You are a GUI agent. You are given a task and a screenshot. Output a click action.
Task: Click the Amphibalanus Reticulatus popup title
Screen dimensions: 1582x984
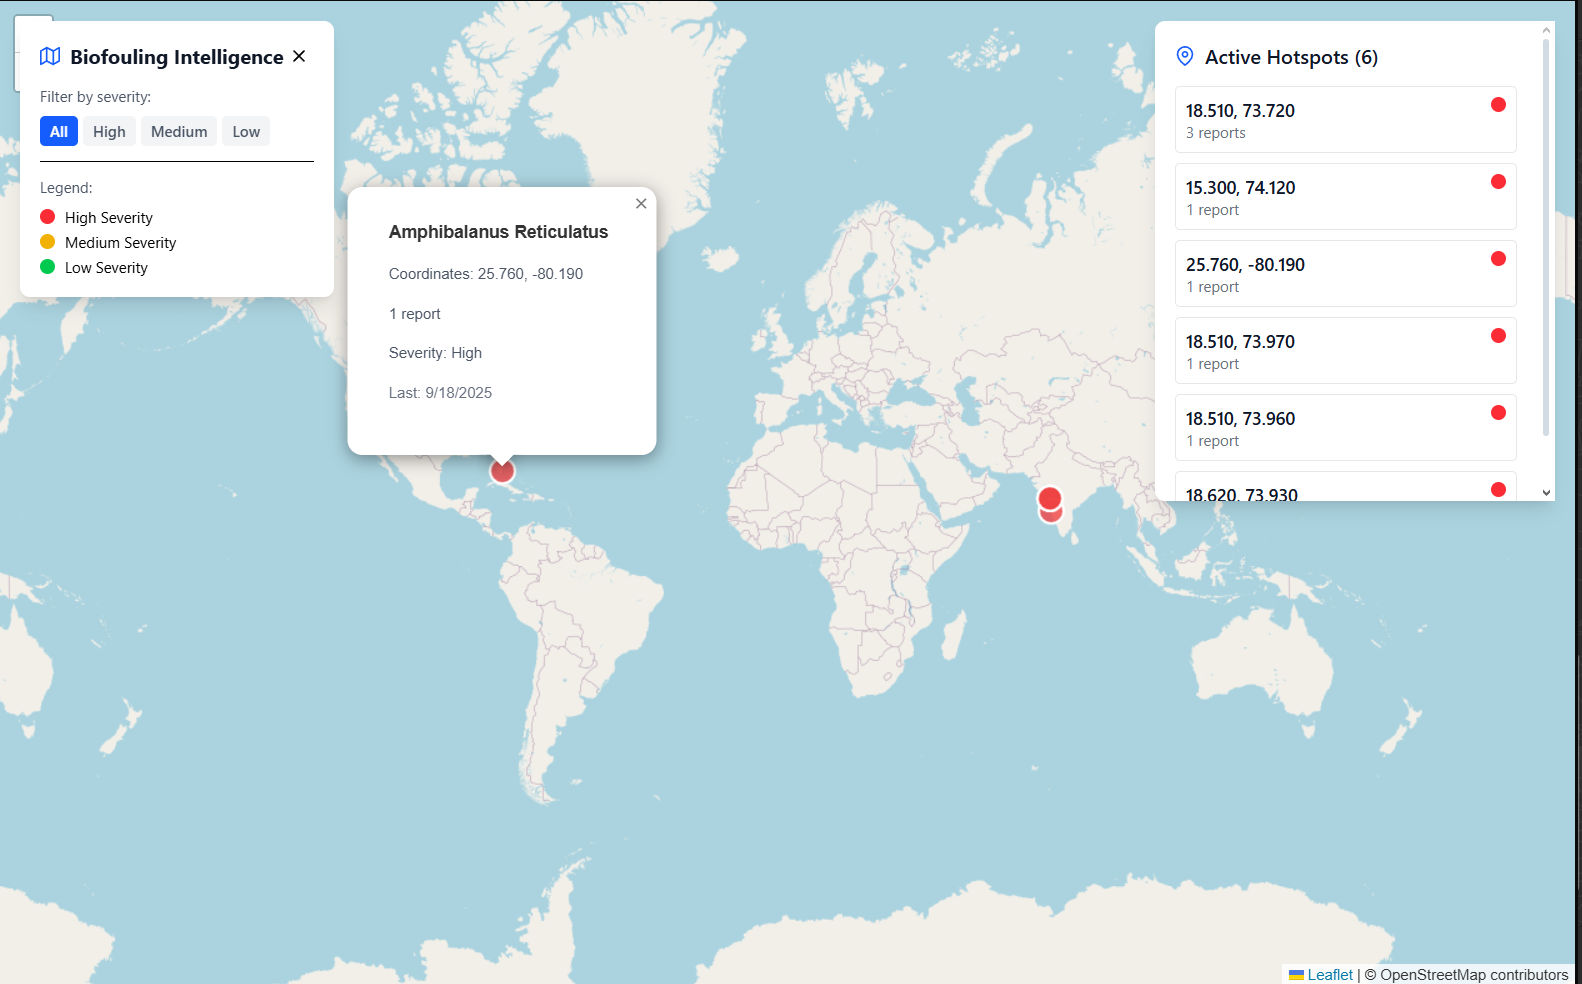tap(498, 232)
